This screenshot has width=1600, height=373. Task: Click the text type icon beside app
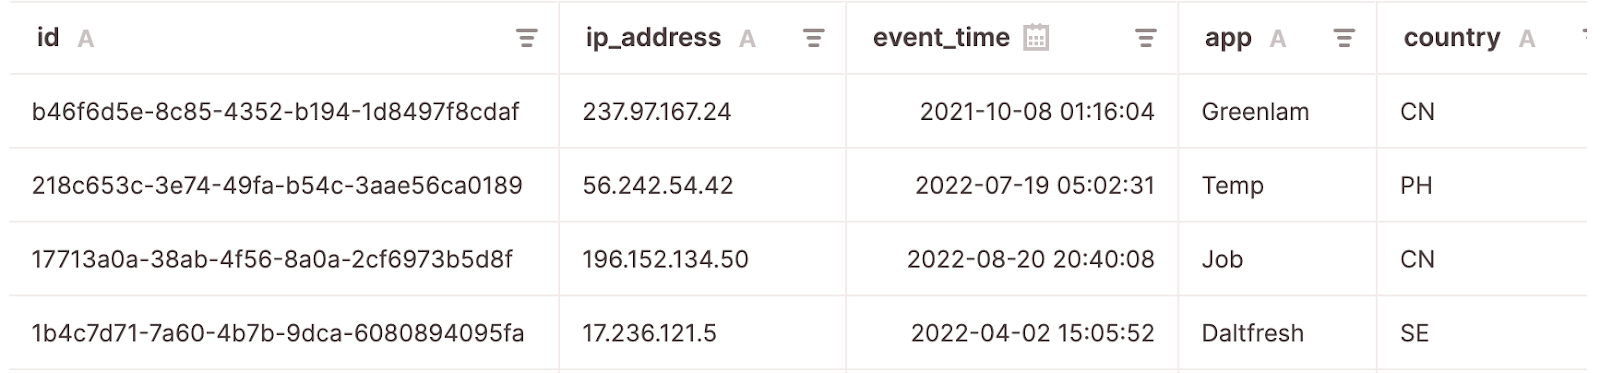coord(1277,39)
